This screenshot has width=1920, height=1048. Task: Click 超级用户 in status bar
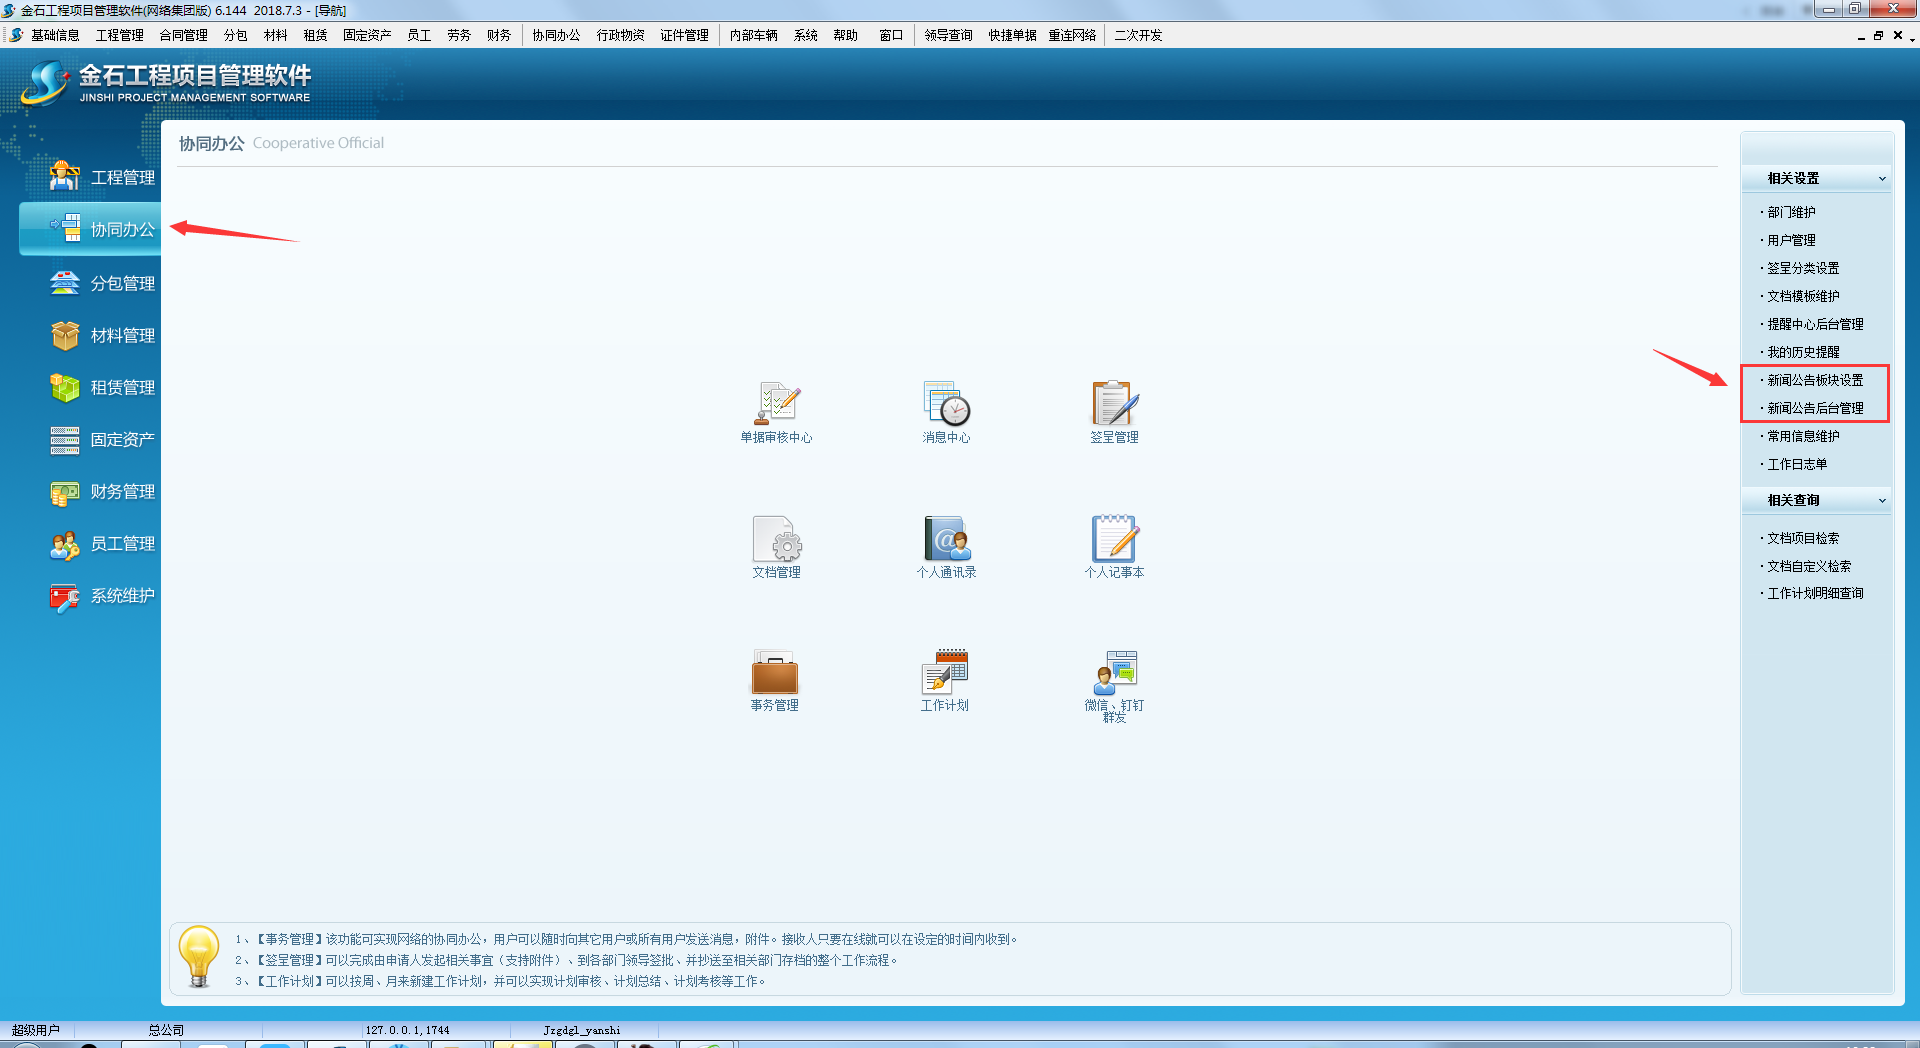point(36,1030)
